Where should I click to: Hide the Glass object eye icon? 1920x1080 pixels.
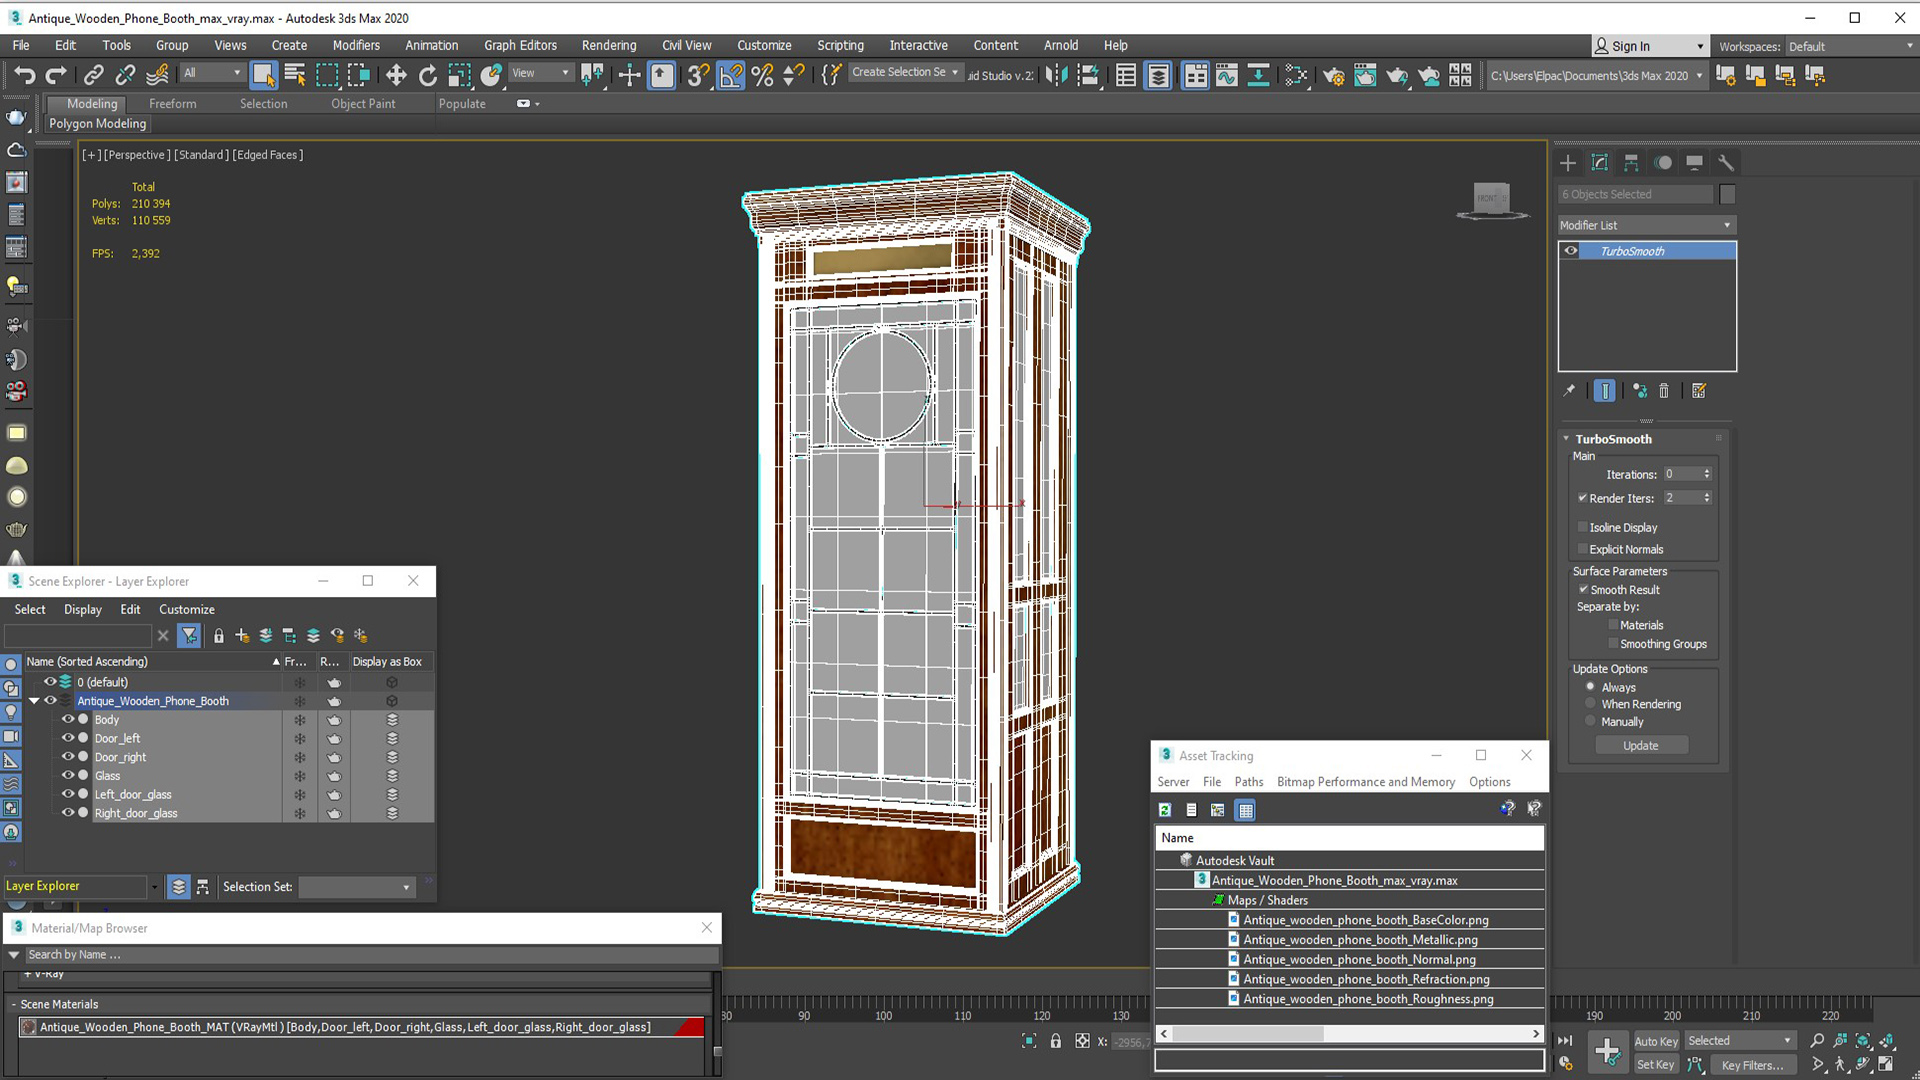point(68,776)
